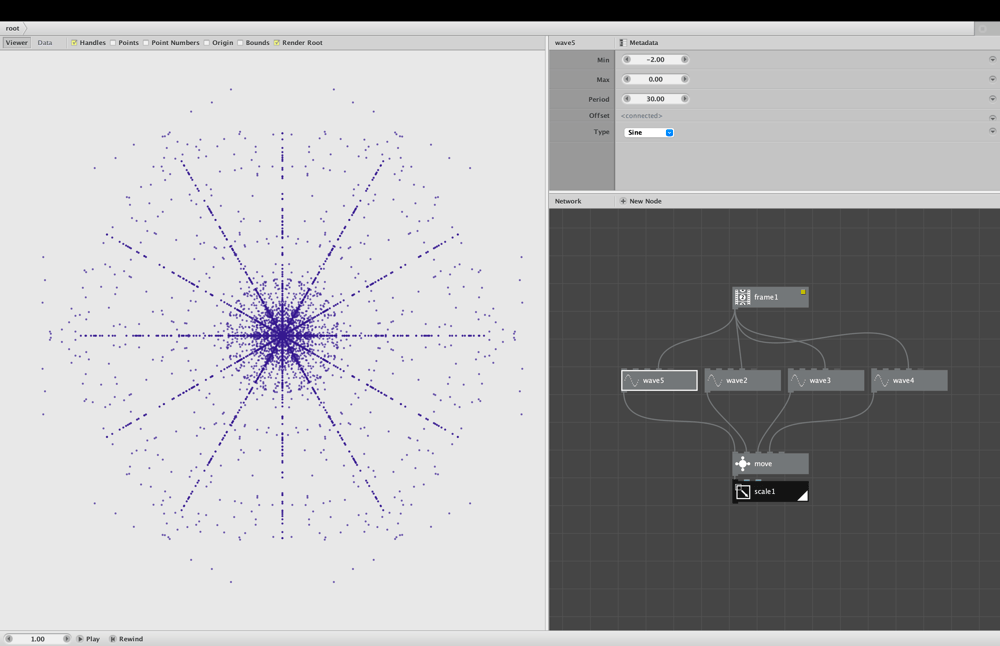The height and width of the screenshot is (646, 1000).
Task: Click the Rewind icon
Action: pyautogui.click(x=113, y=638)
